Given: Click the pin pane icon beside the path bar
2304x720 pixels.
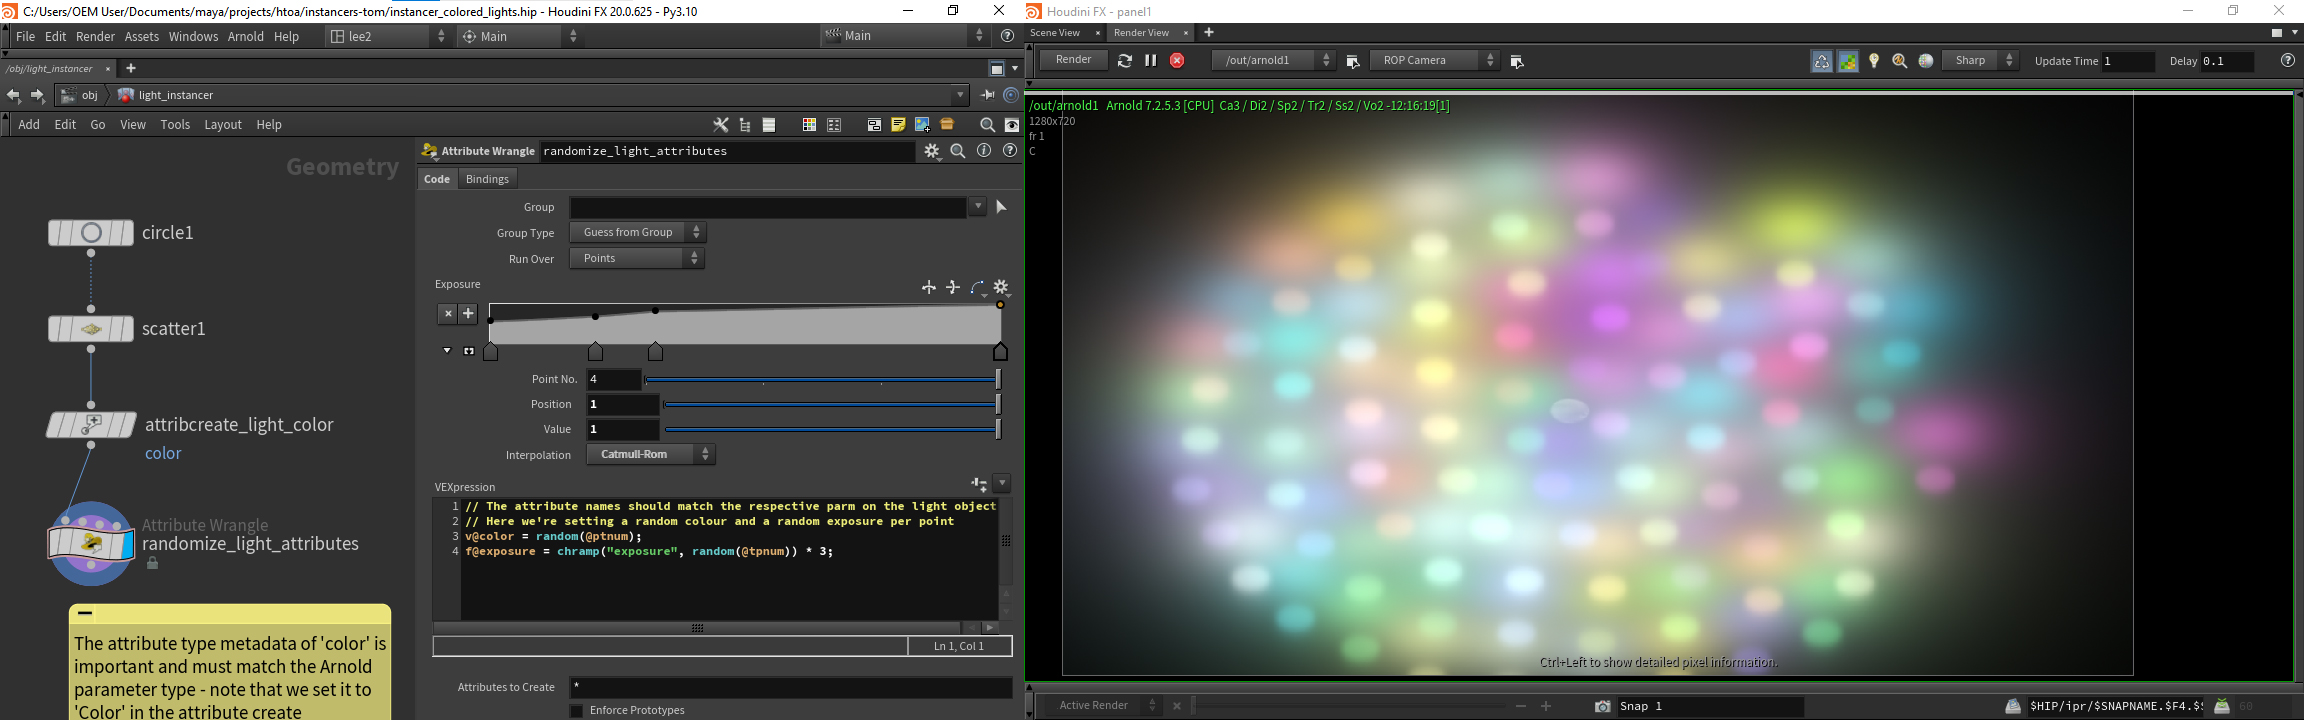Looking at the screenshot, I should point(987,95).
